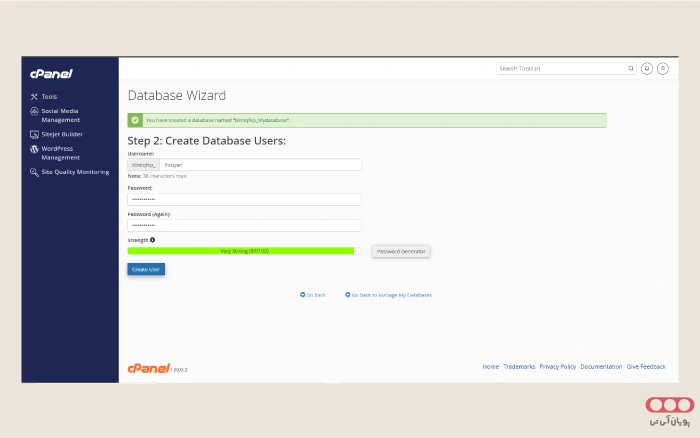Screen dimensions: 700x438
Task: Click the cPanel footer logo
Action: 149,368
